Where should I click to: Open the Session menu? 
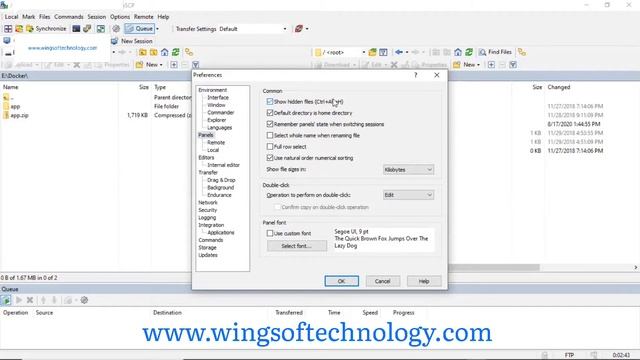pyautogui.click(x=97, y=17)
